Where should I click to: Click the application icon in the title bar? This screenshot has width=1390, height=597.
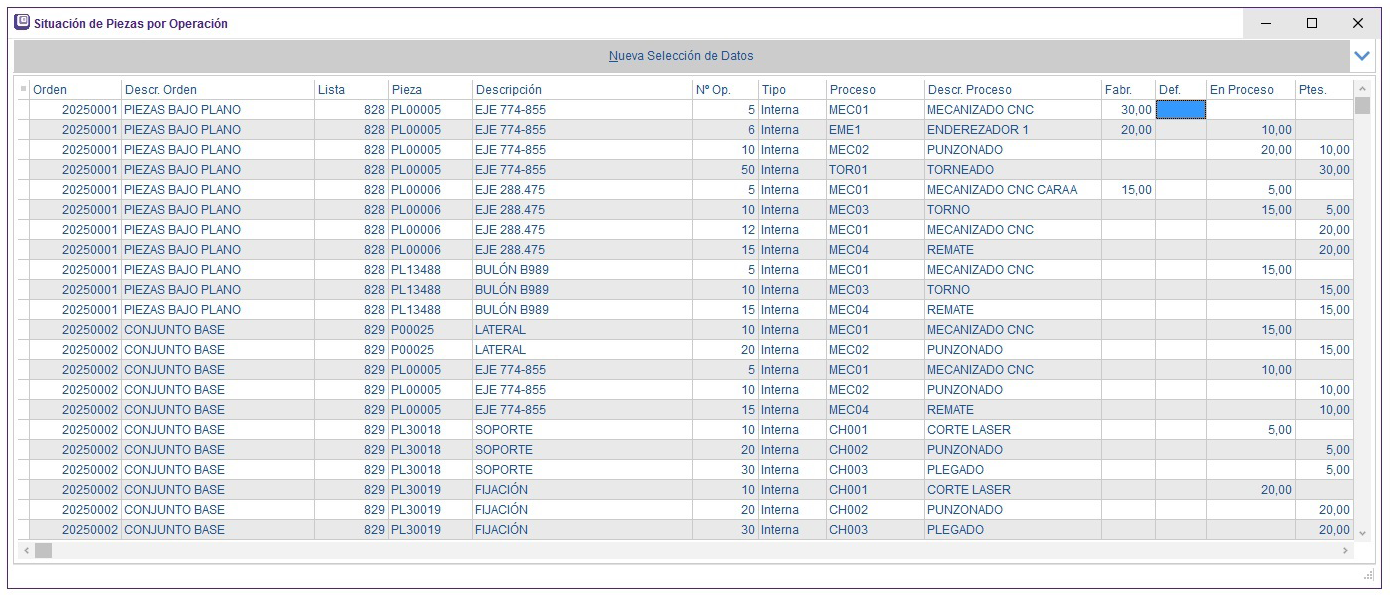coord(21,22)
